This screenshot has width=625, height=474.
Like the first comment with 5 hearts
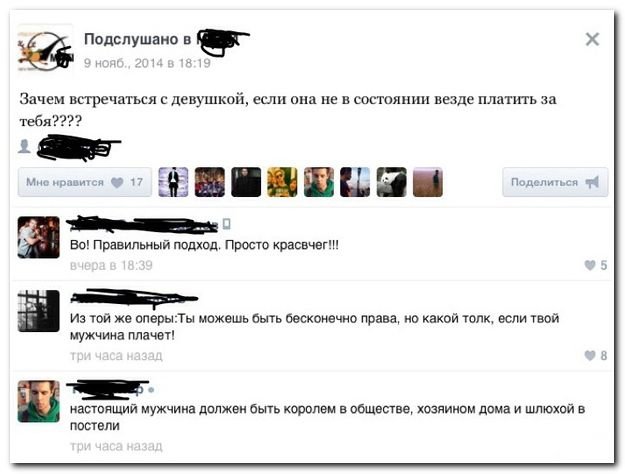click(596, 265)
